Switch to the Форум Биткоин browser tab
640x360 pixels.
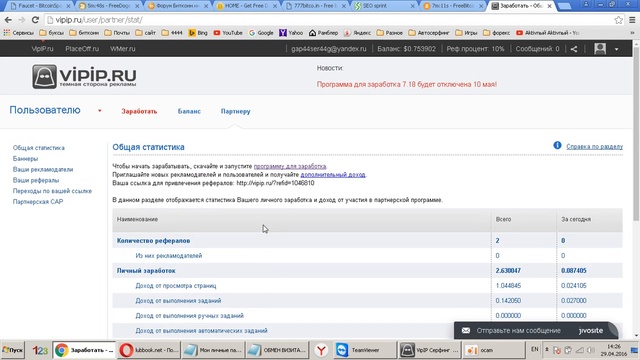178,6
